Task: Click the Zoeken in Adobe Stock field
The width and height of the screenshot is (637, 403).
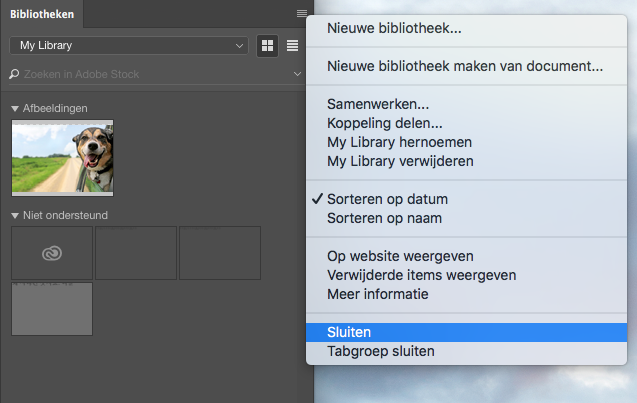Action: [x=150, y=74]
